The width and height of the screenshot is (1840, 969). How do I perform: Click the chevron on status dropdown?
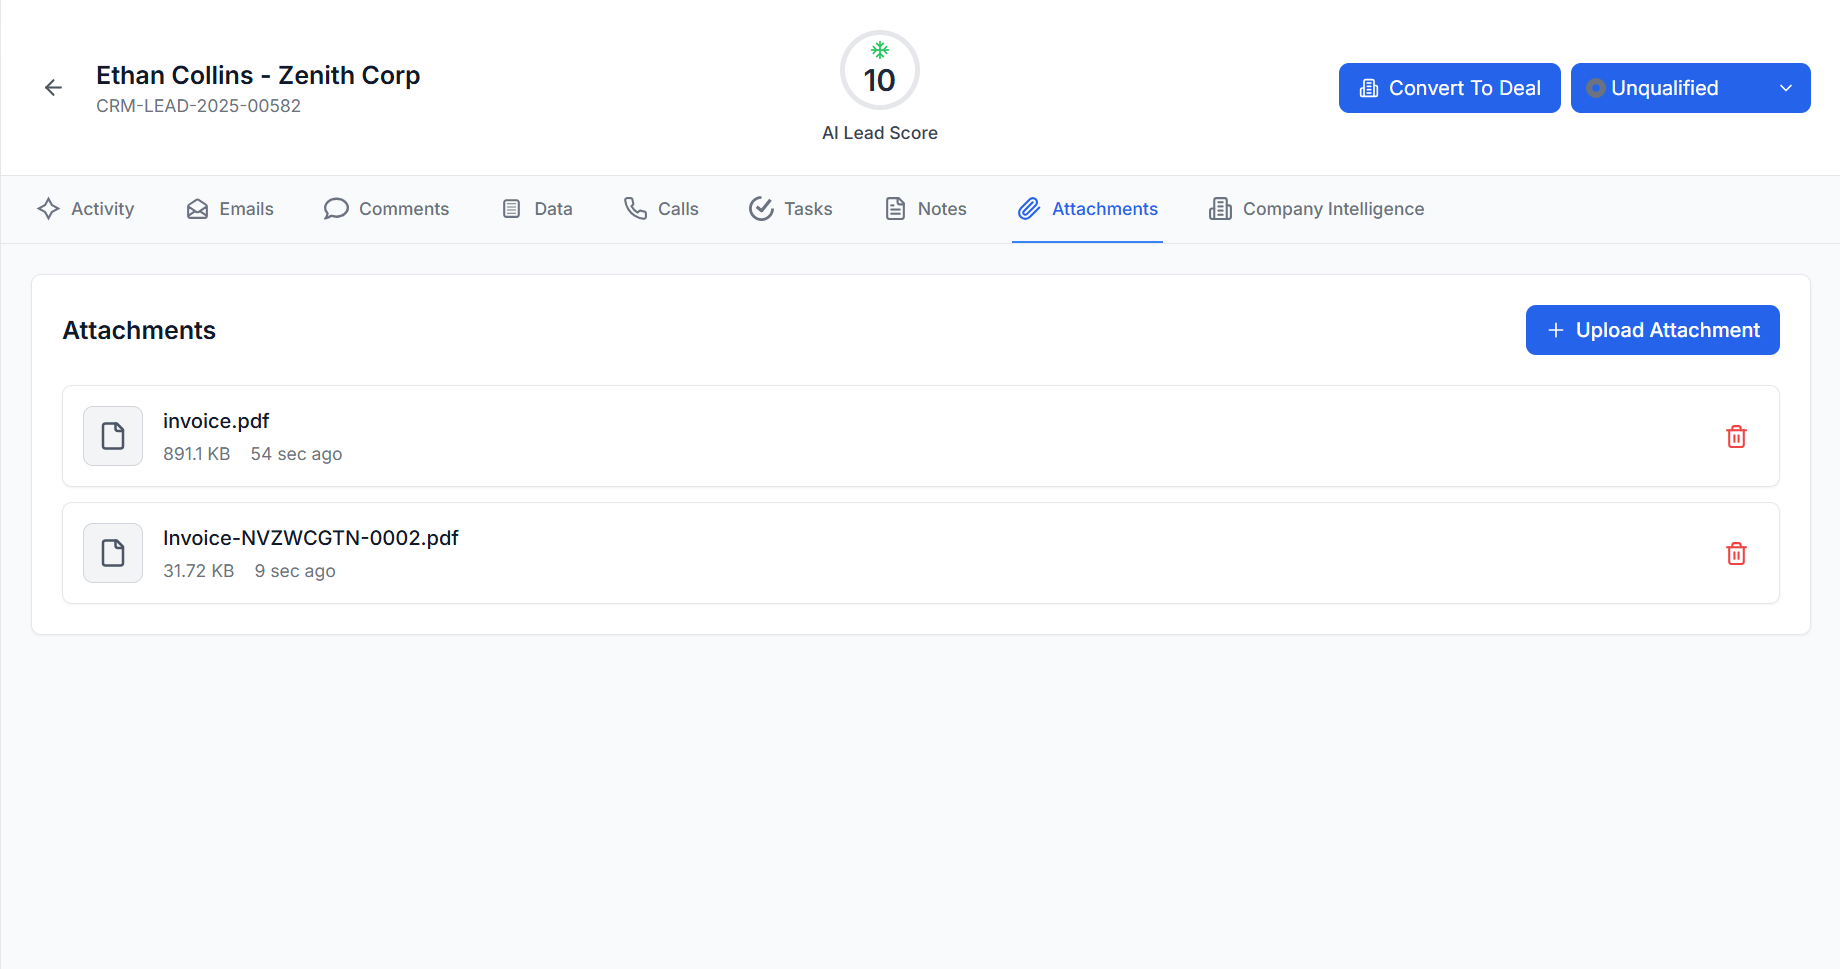point(1785,88)
